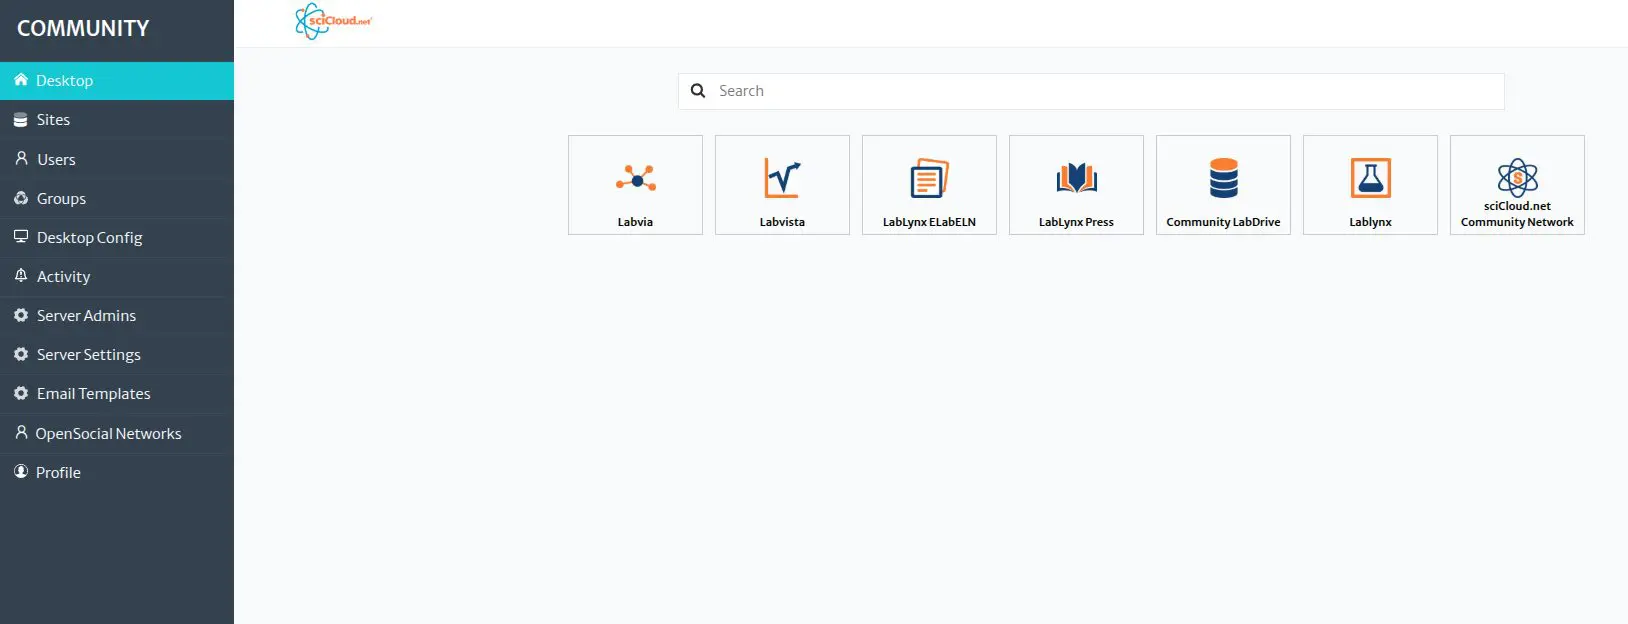Open the Labvia network node icon

636,179
